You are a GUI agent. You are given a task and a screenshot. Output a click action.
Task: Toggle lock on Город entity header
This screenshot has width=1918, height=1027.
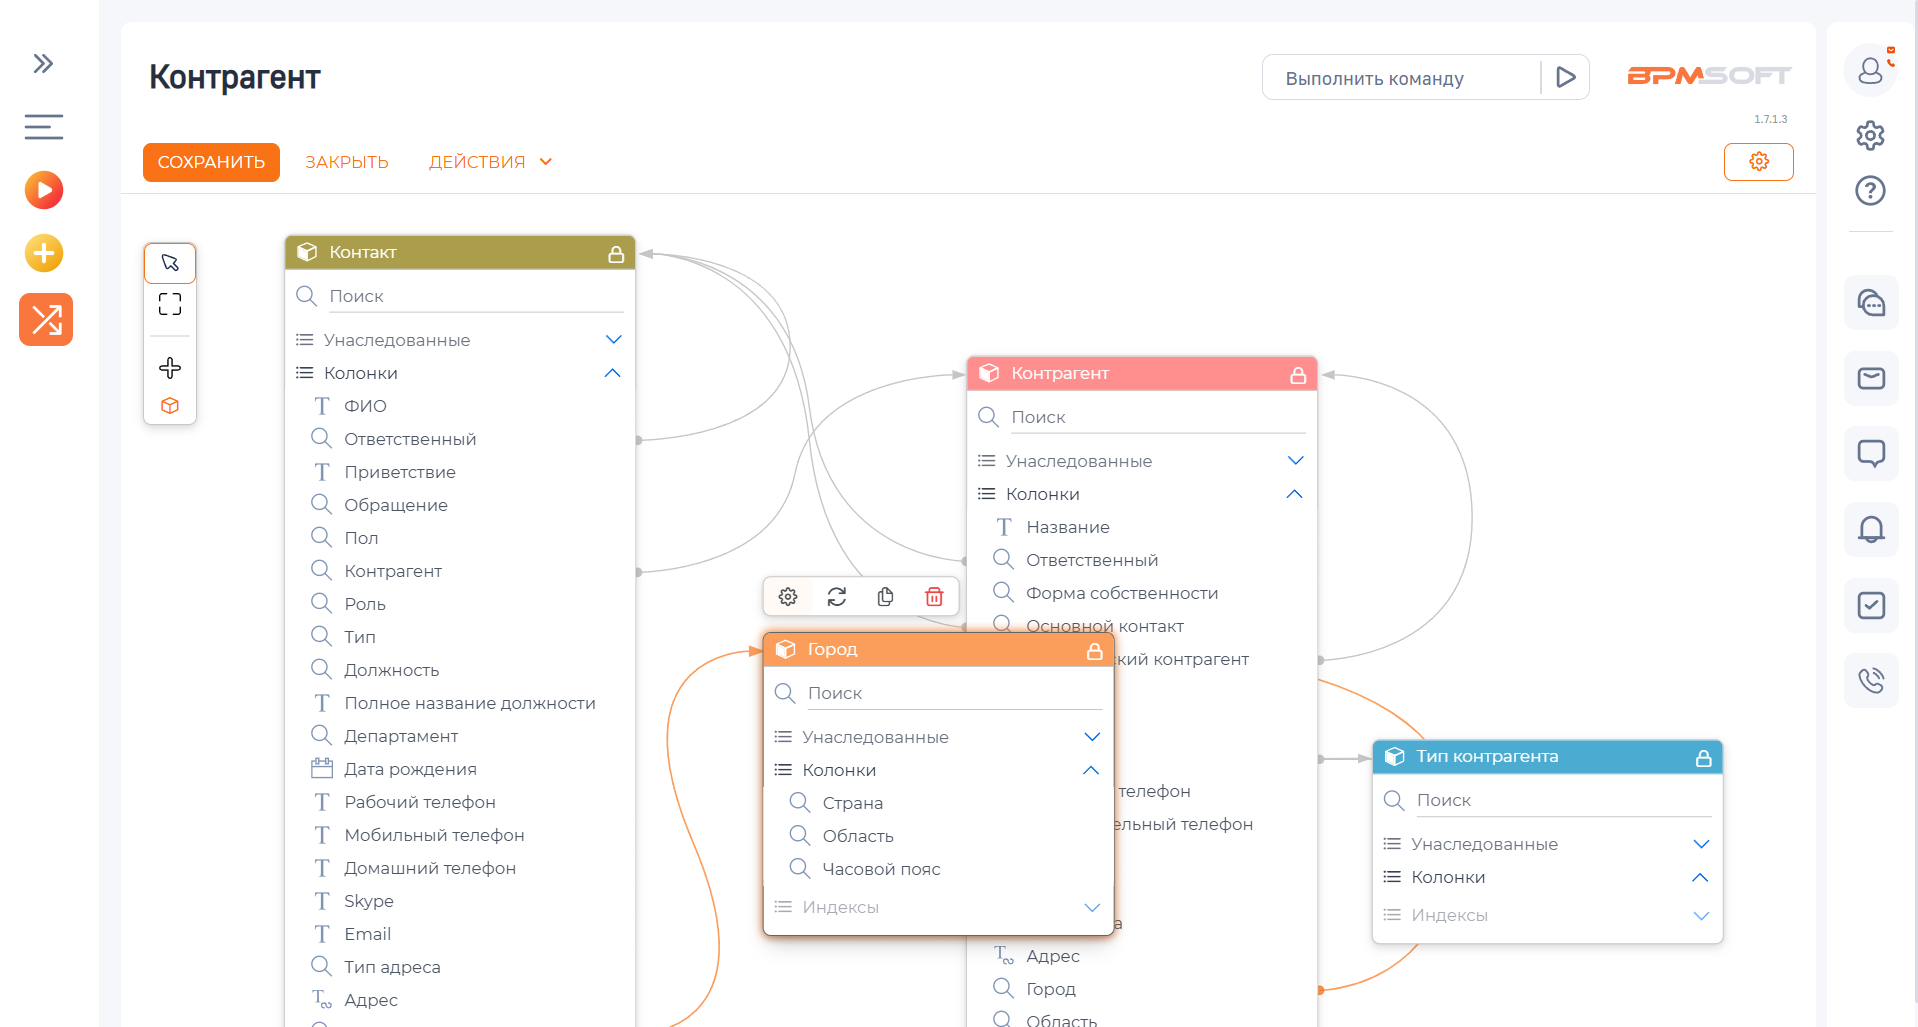point(1094,651)
